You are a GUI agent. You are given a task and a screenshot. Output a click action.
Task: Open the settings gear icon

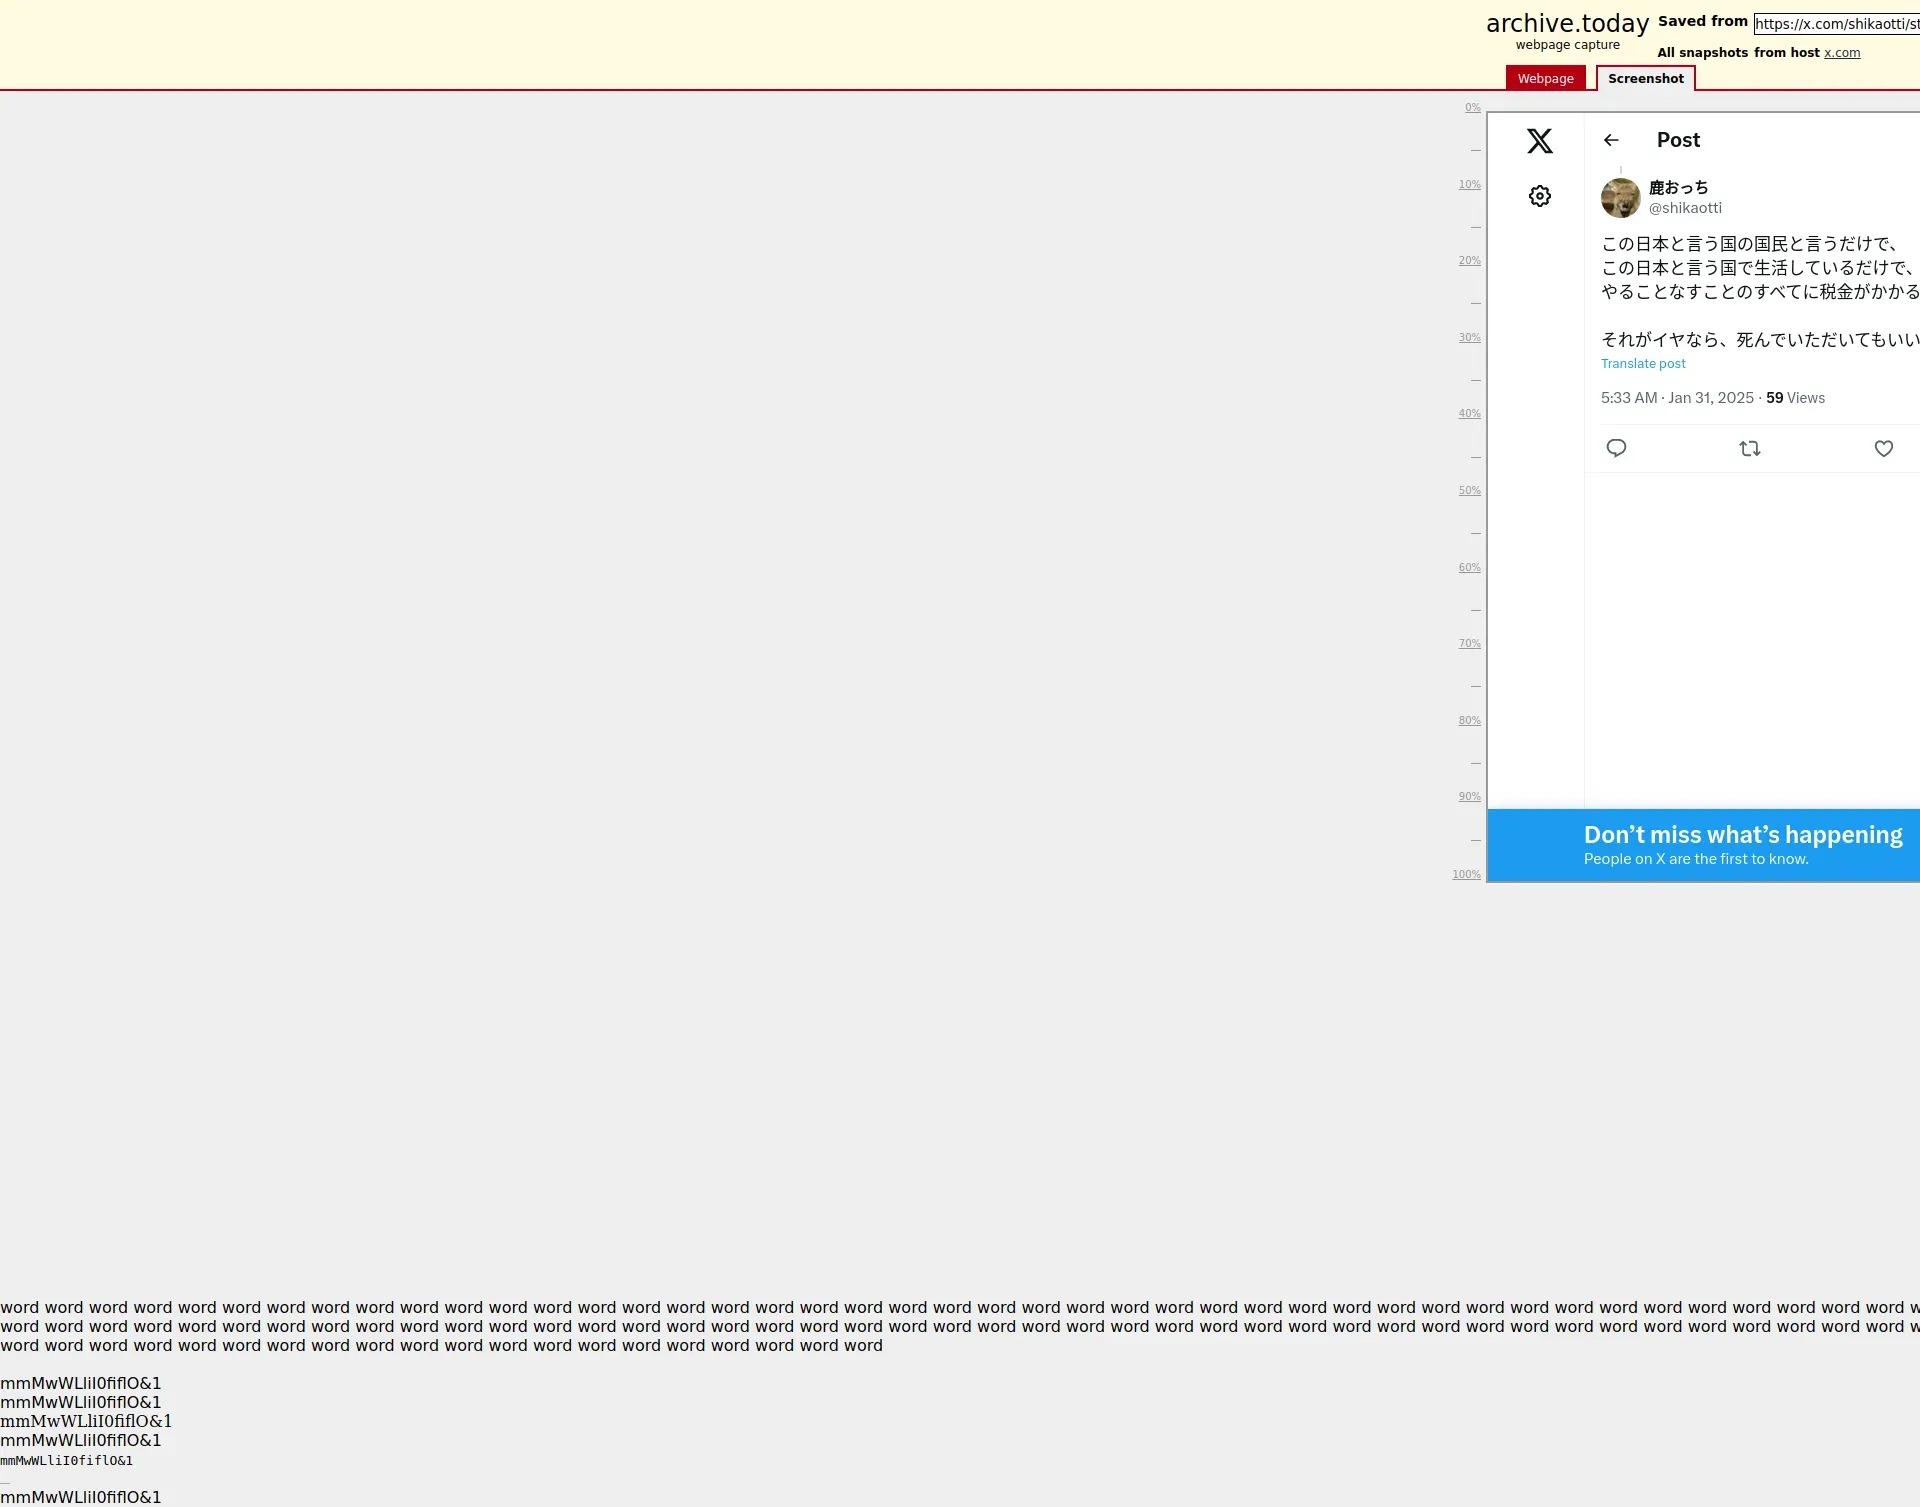(1539, 196)
